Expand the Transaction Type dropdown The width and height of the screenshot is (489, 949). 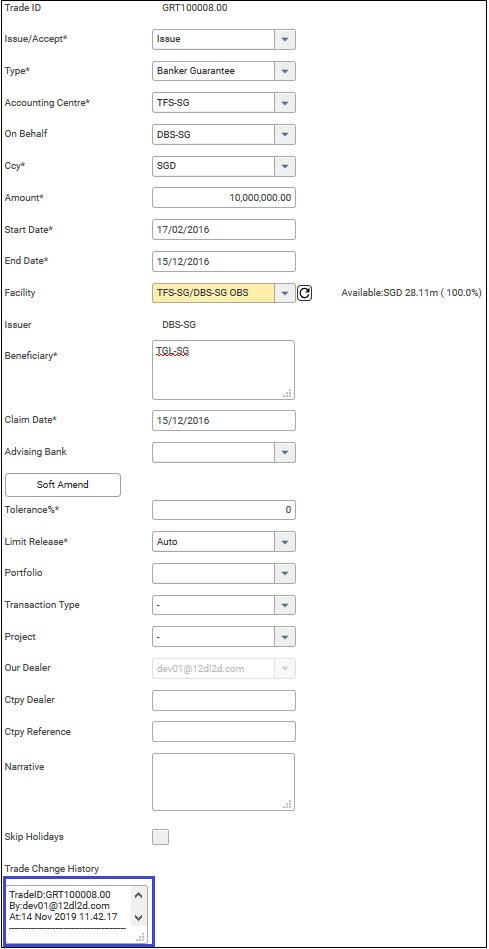click(285, 605)
